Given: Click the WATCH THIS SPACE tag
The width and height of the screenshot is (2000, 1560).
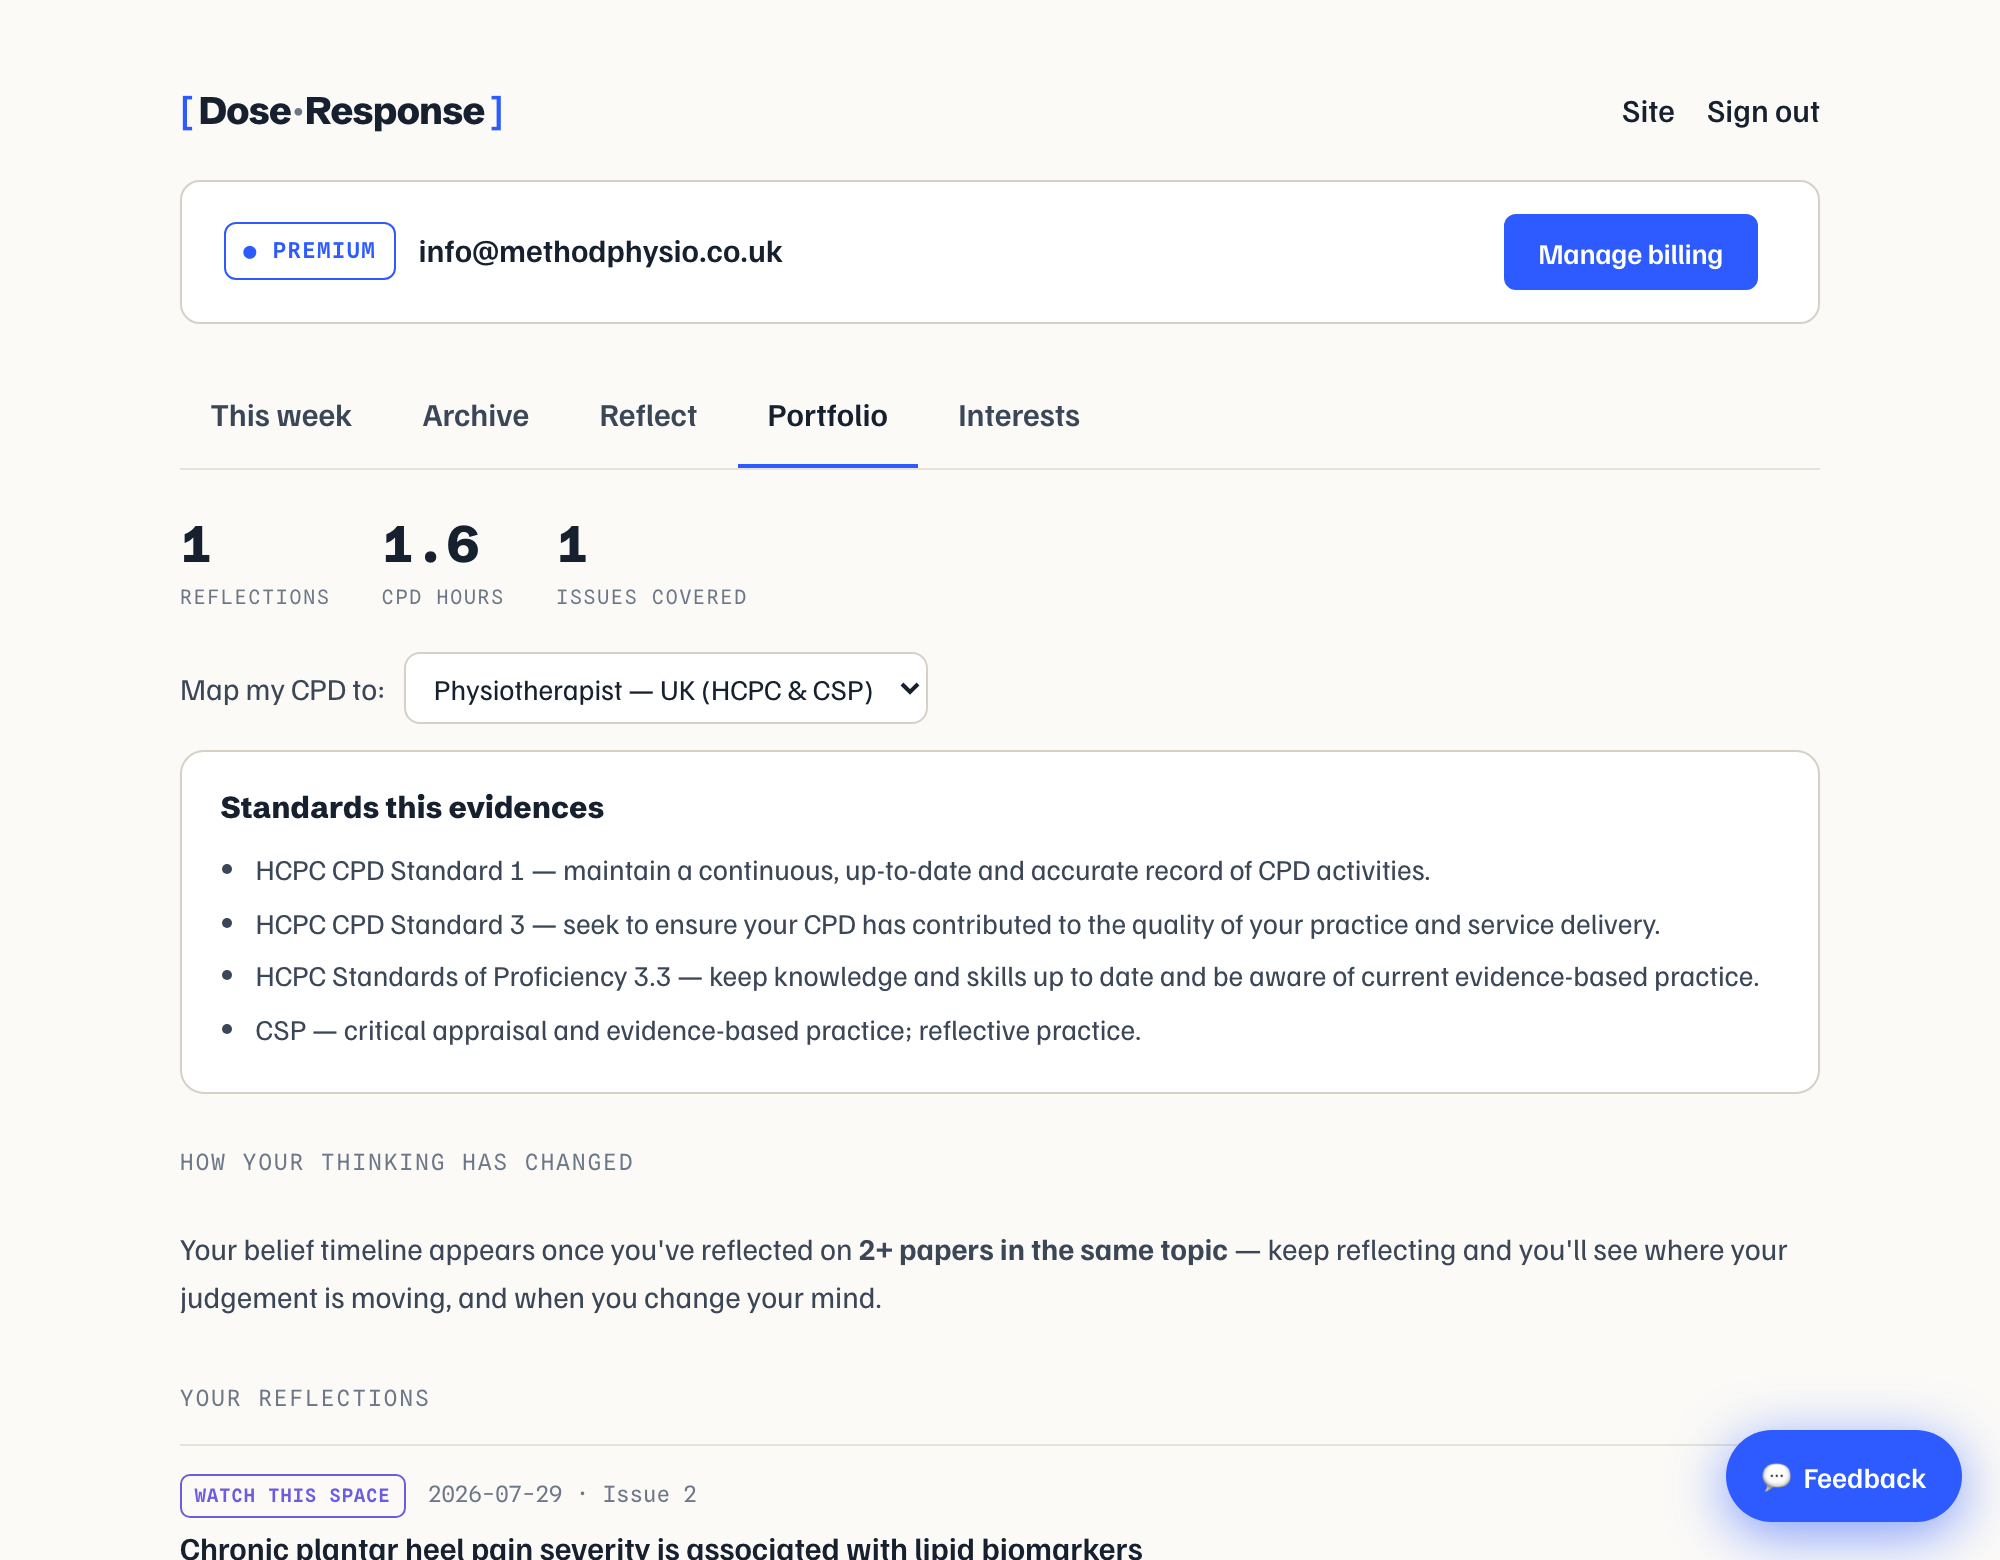Looking at the screenshot, I should pos(292,1495).
